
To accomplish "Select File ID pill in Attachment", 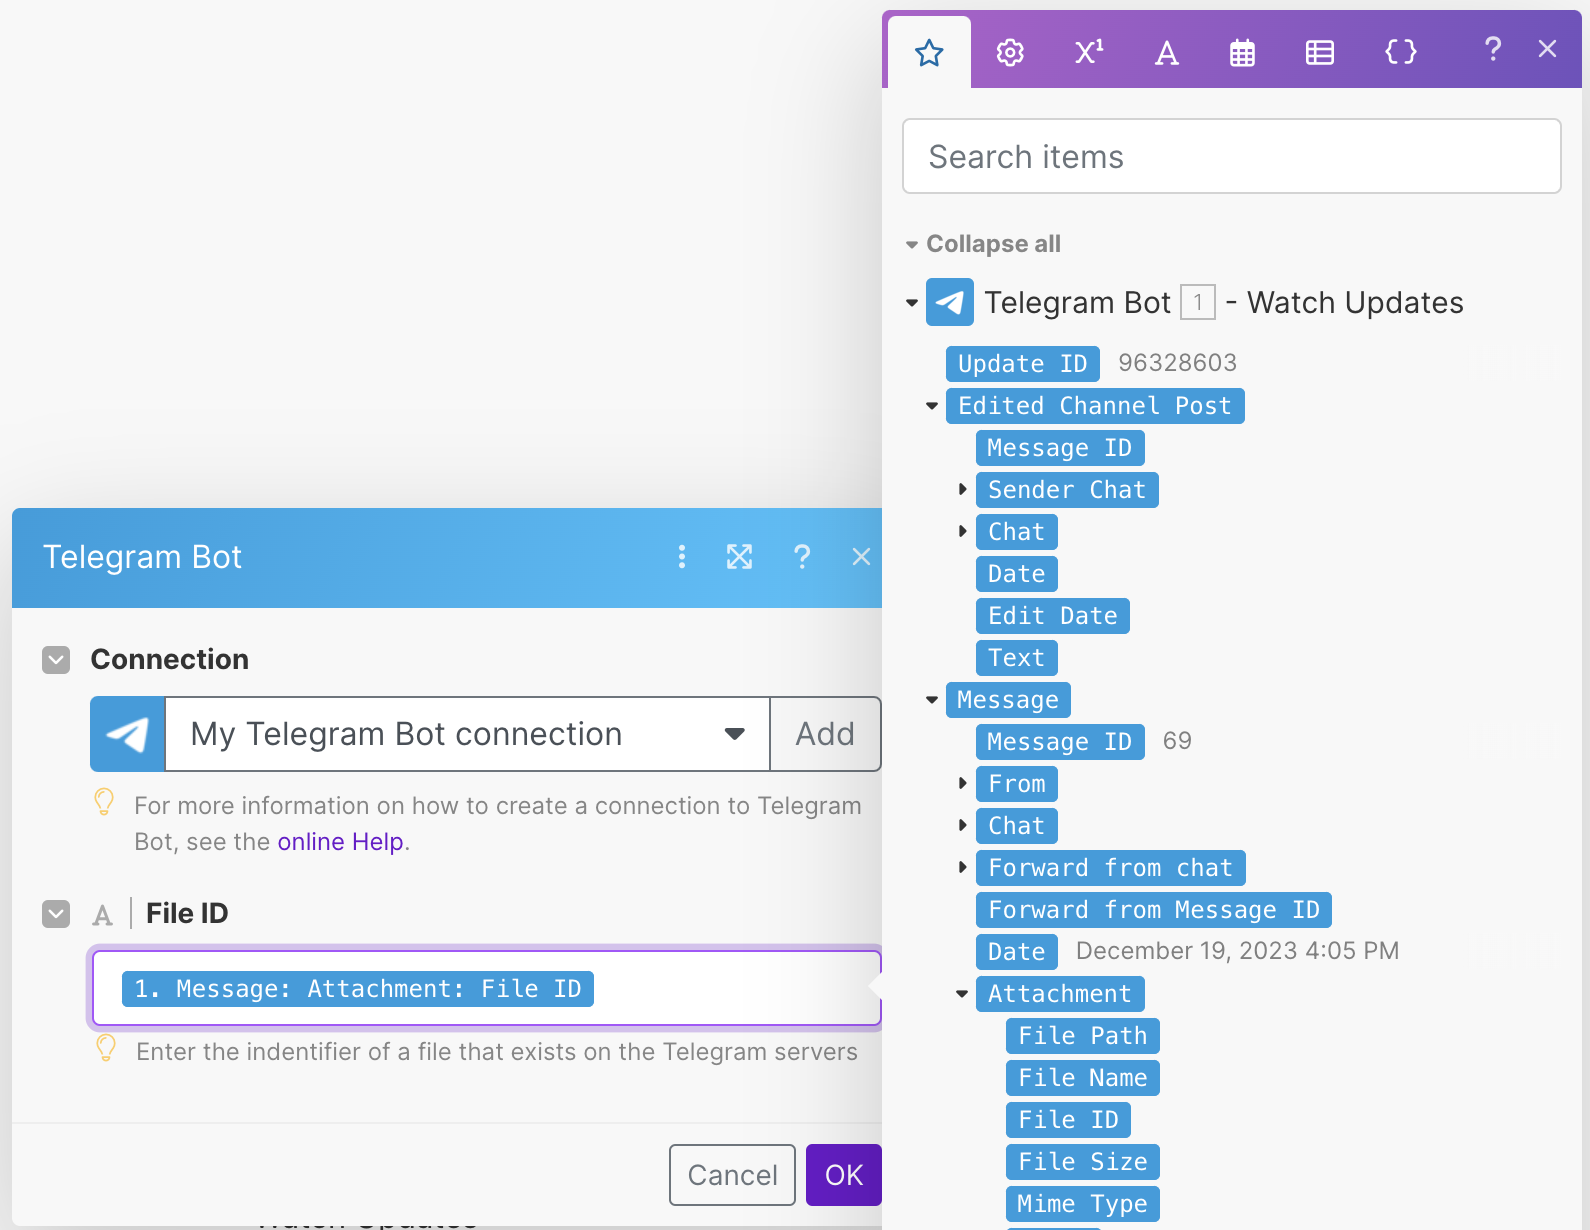I will click(1068, 1120).
